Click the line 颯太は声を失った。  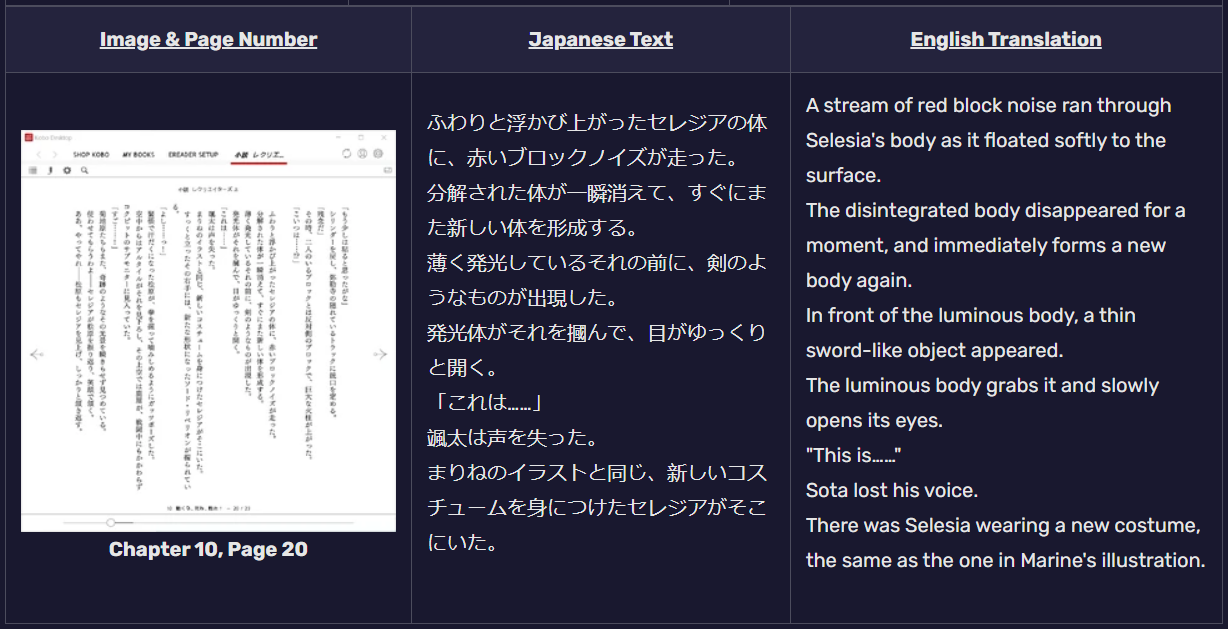pos(513,438)
